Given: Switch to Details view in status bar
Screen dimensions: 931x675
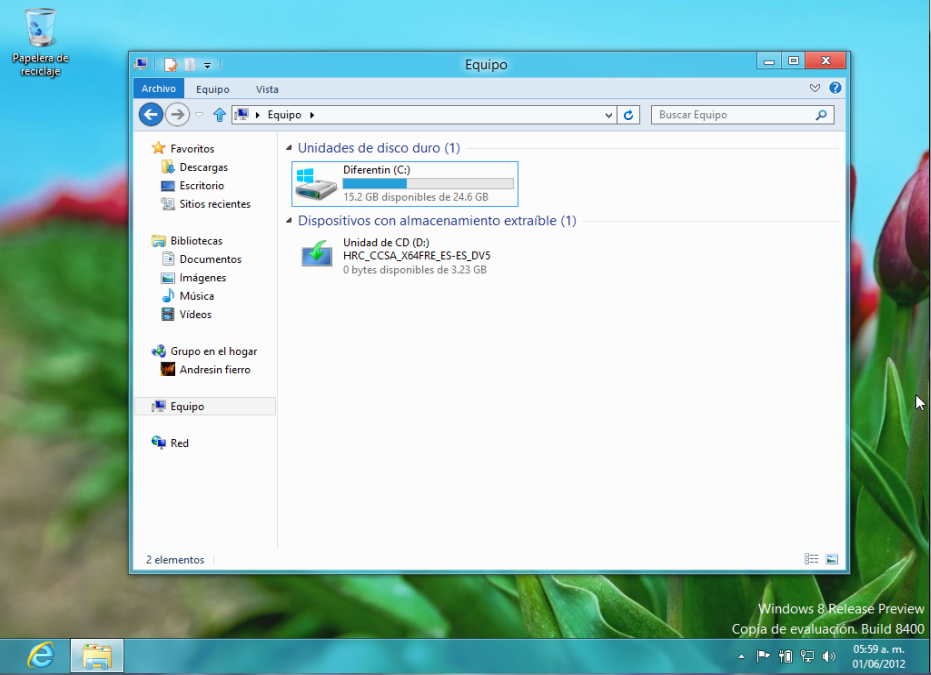Looking at the screenshot, I should (x=811, y=559).
